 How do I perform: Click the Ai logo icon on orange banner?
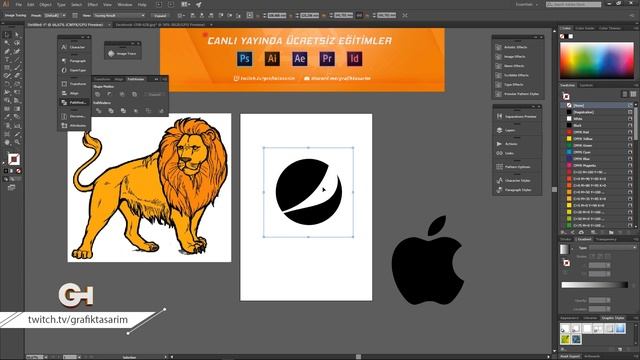(272, 59)
